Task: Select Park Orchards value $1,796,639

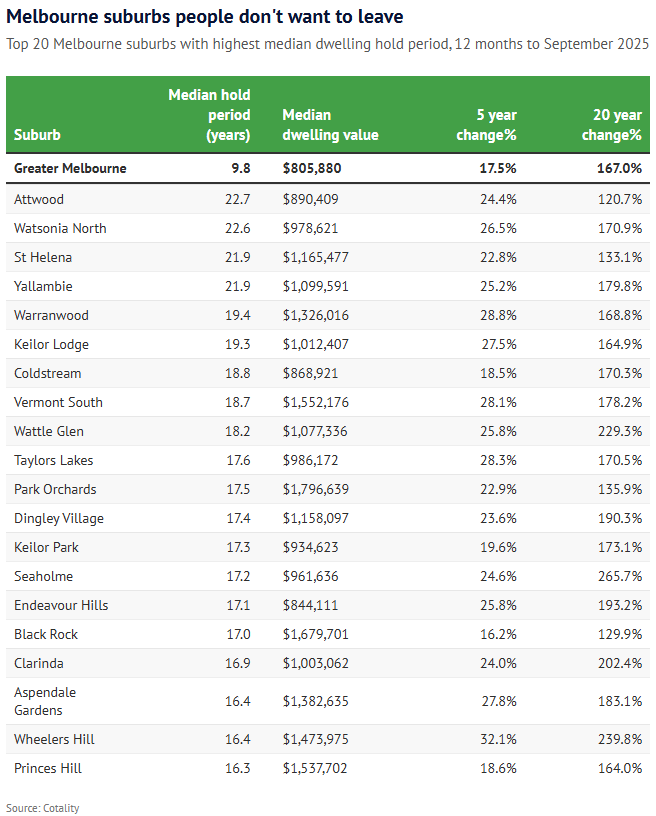Action: [x=316, y=489]
